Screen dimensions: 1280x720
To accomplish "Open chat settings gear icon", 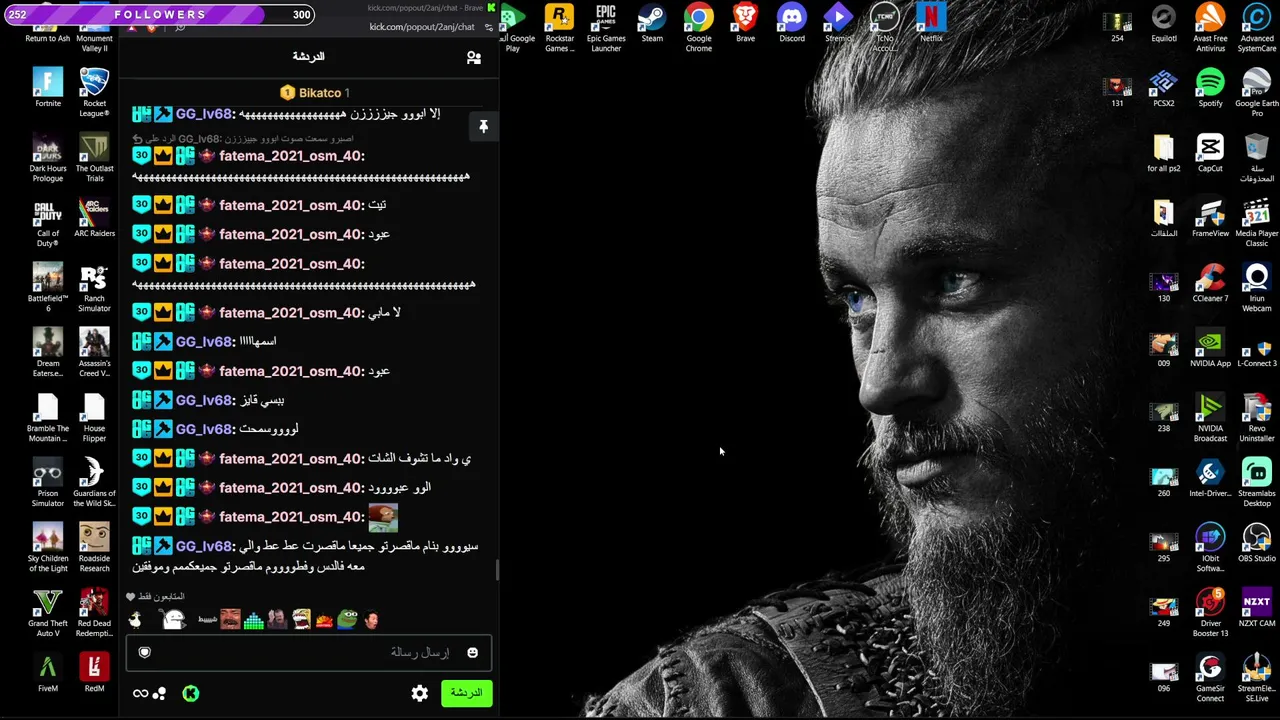I will coord(420,693).
